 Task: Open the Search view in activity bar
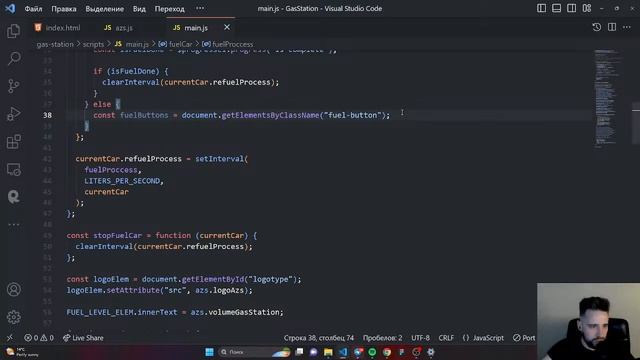tap(13, 58)
